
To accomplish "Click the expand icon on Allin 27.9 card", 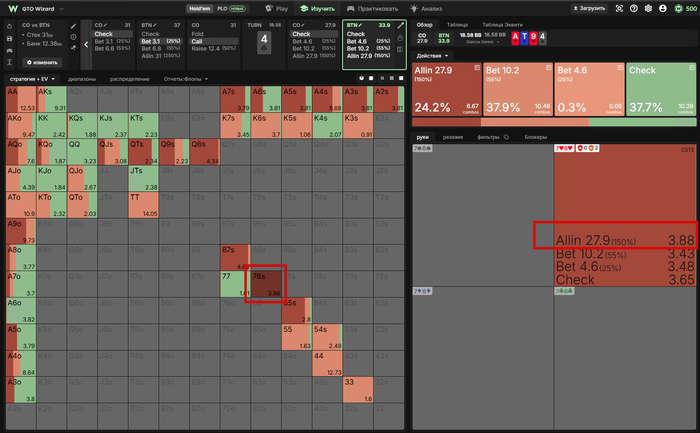I will [477, 67].
